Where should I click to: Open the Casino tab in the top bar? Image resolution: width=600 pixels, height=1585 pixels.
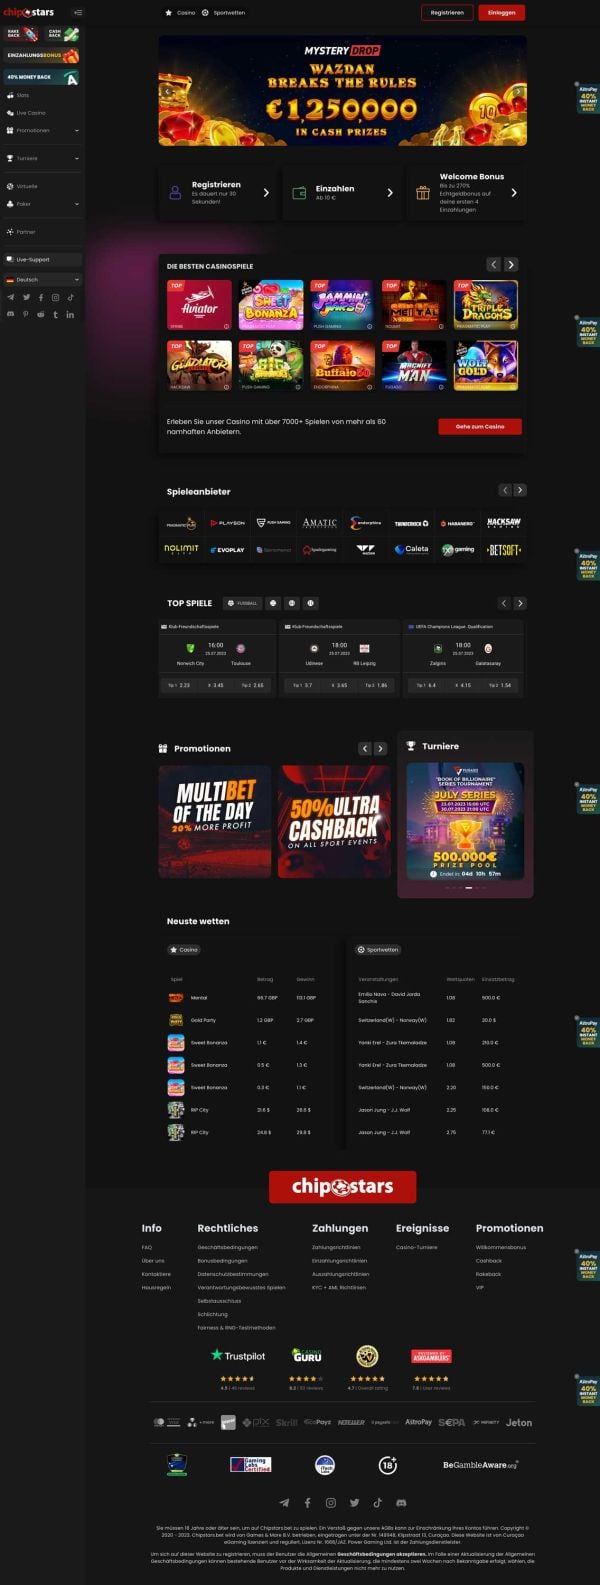pyautogui.click(x=181, y=13)
